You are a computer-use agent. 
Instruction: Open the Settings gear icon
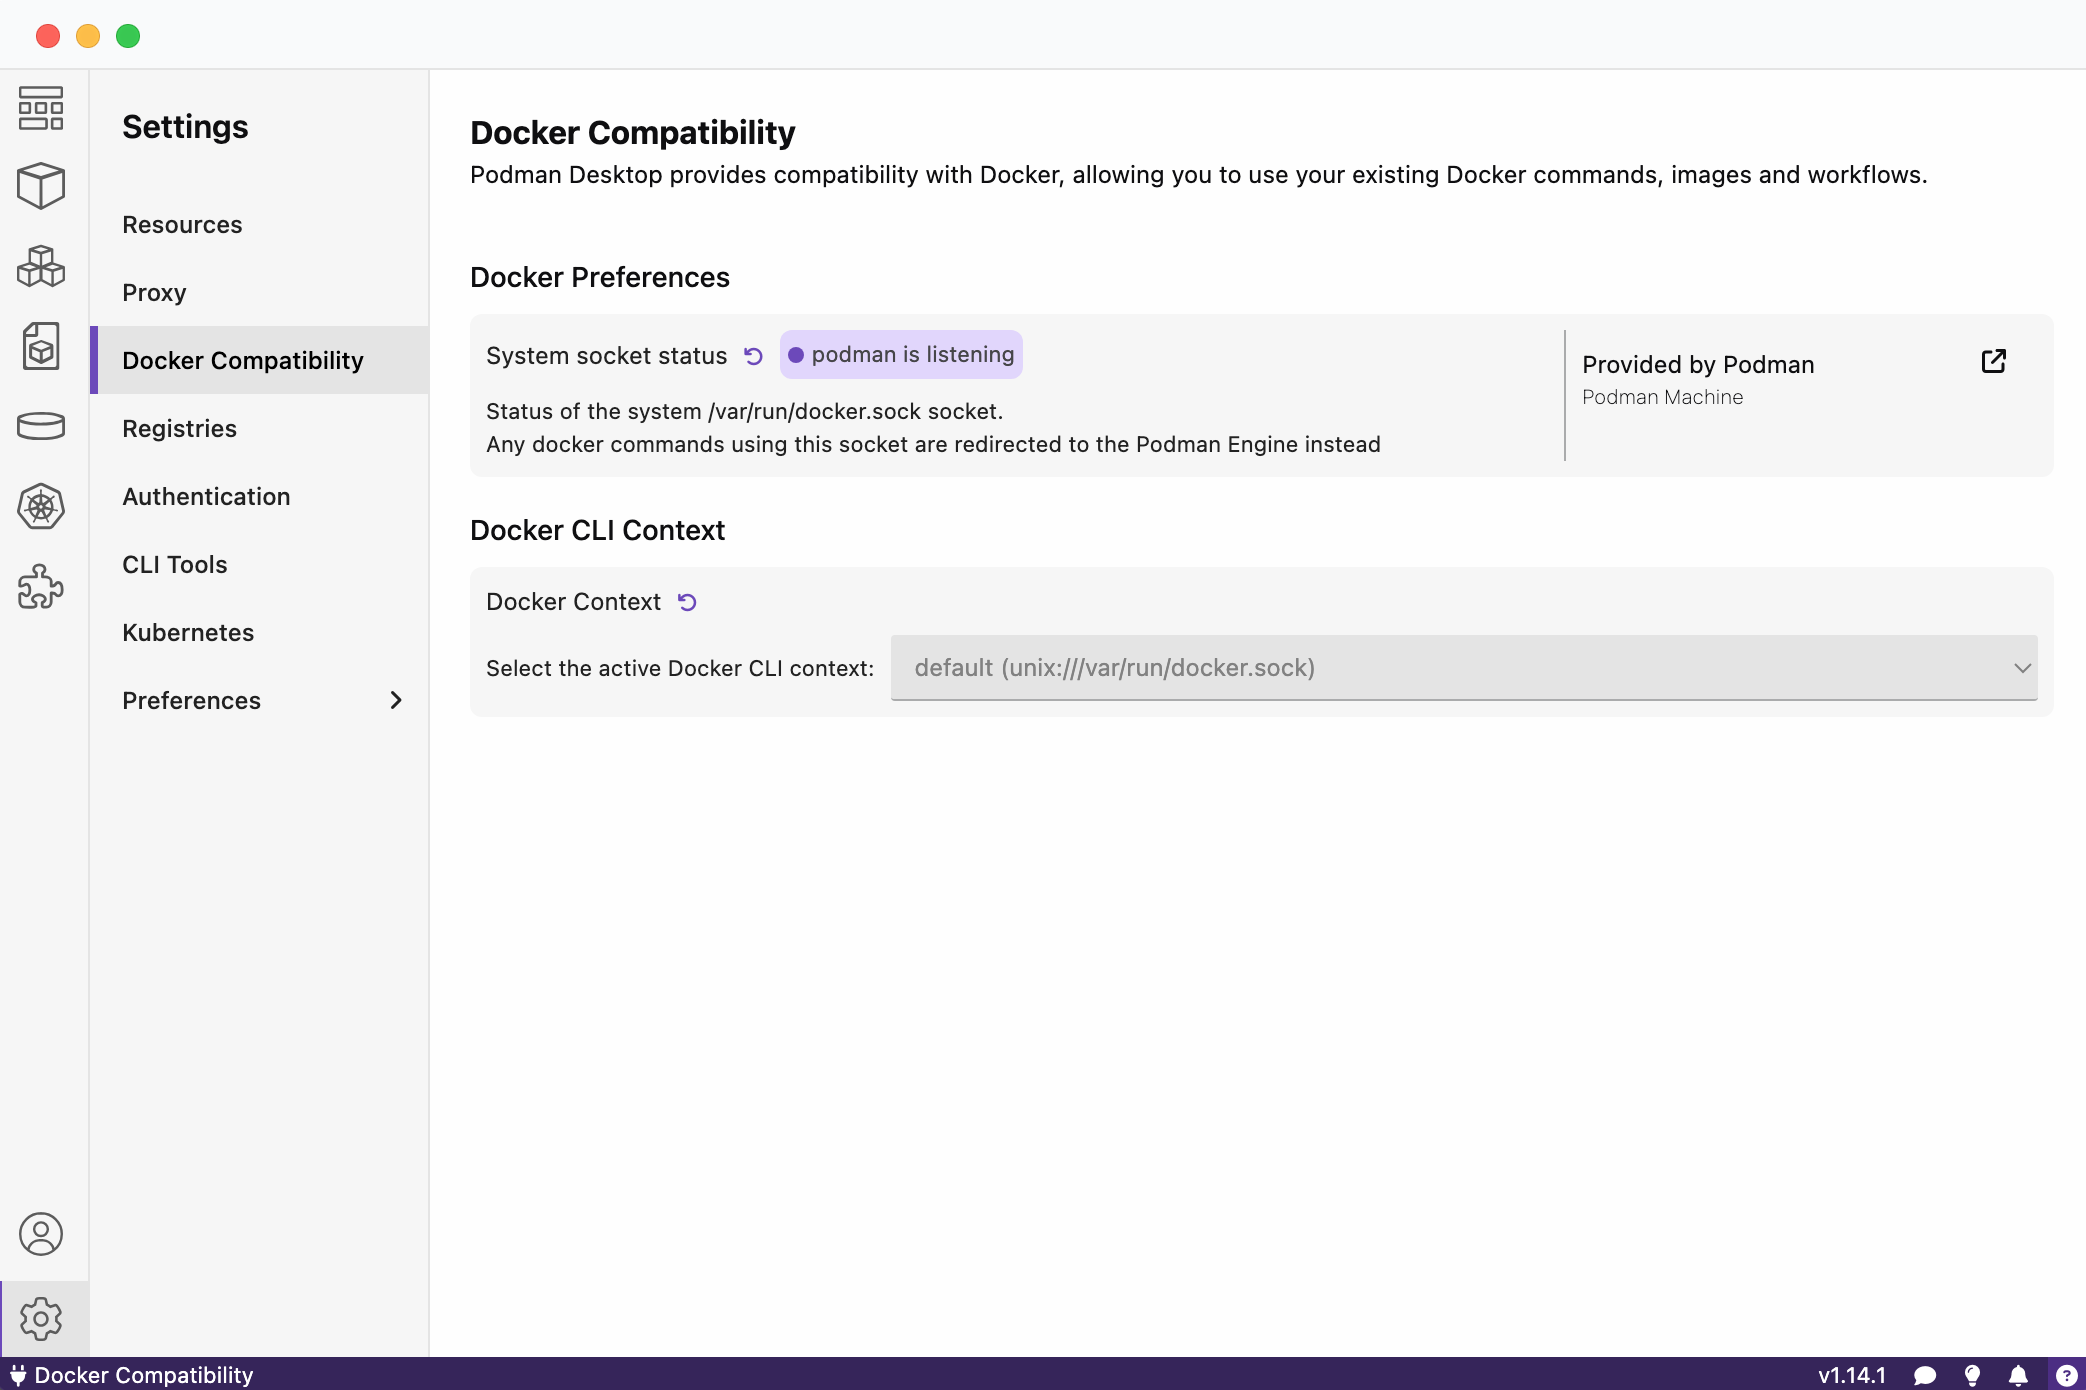(x=41, y=1319)
